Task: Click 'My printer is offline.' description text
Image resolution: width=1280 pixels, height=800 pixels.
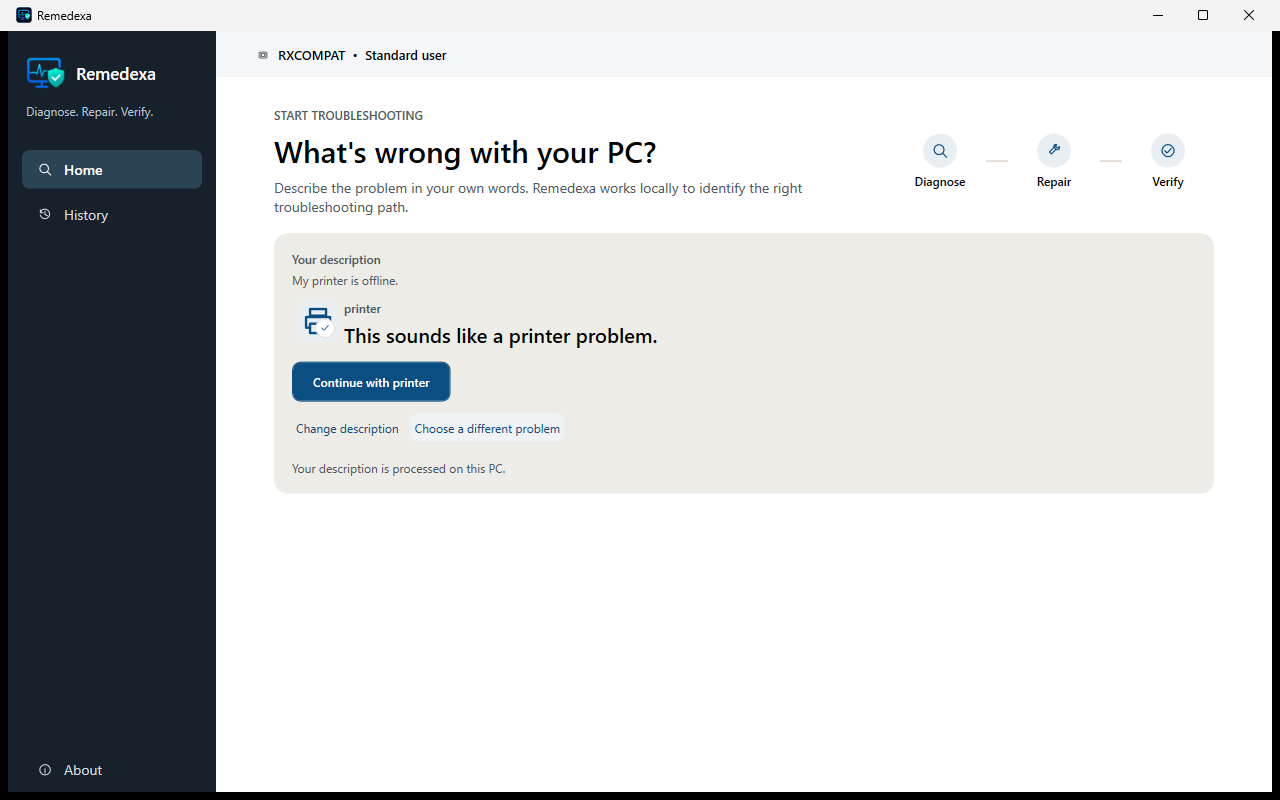Action: 345,281
